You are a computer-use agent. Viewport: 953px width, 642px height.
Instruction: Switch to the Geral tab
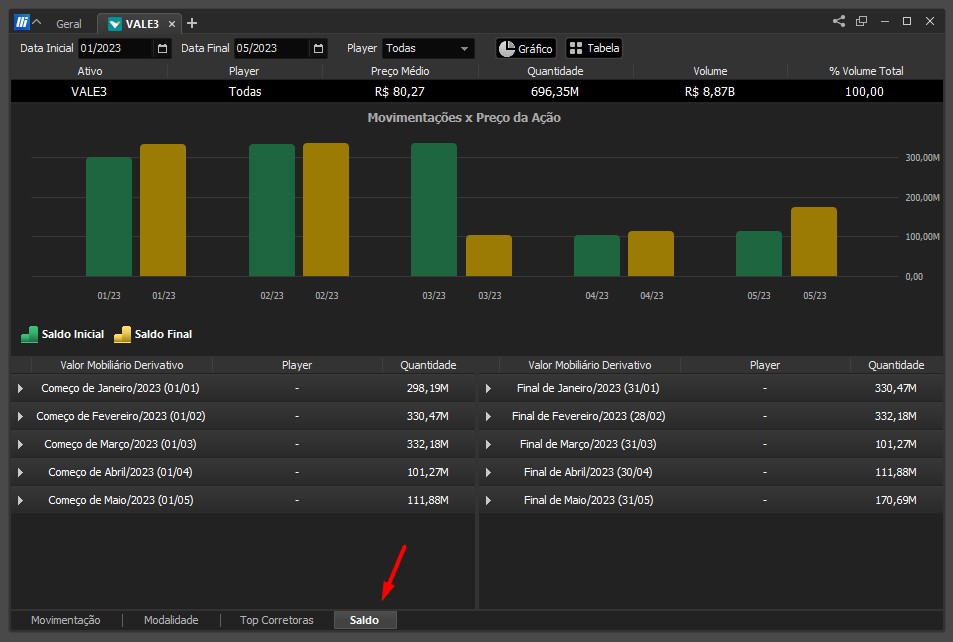click(69, 24)
